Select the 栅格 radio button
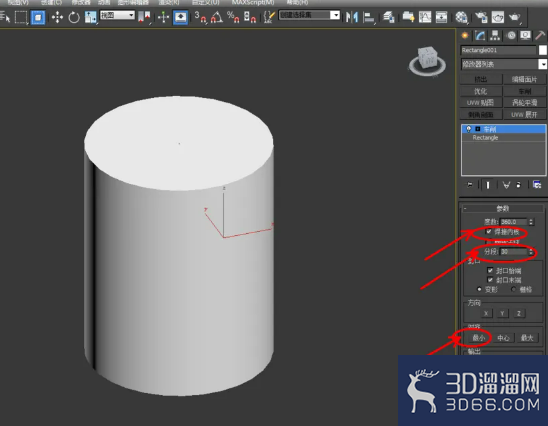548x426 pixels. tap(513, 289)
